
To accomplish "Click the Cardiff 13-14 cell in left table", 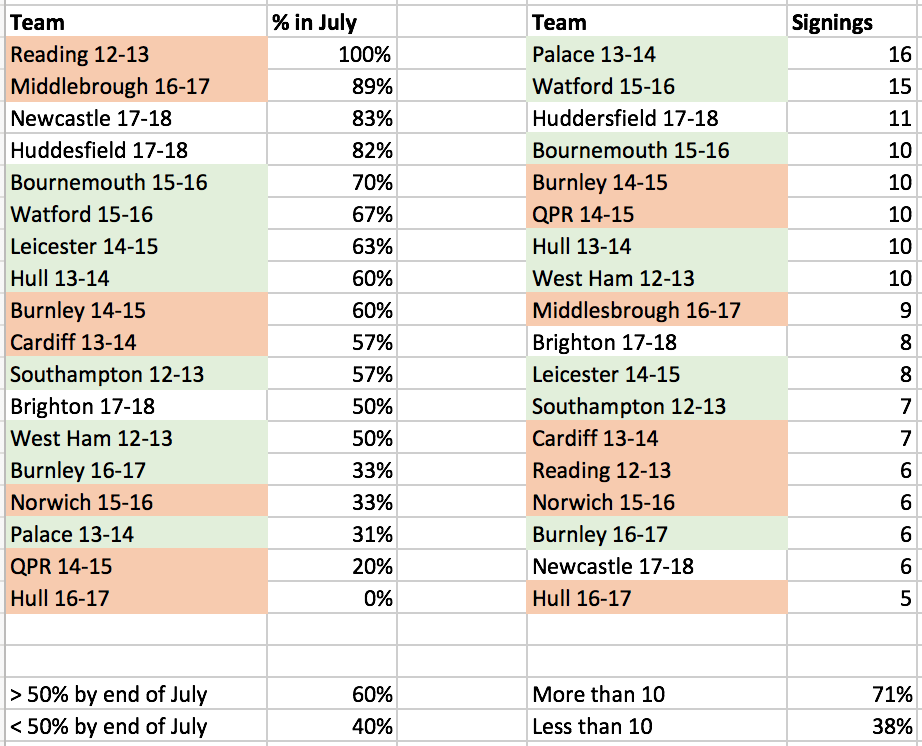I will 136,342.
